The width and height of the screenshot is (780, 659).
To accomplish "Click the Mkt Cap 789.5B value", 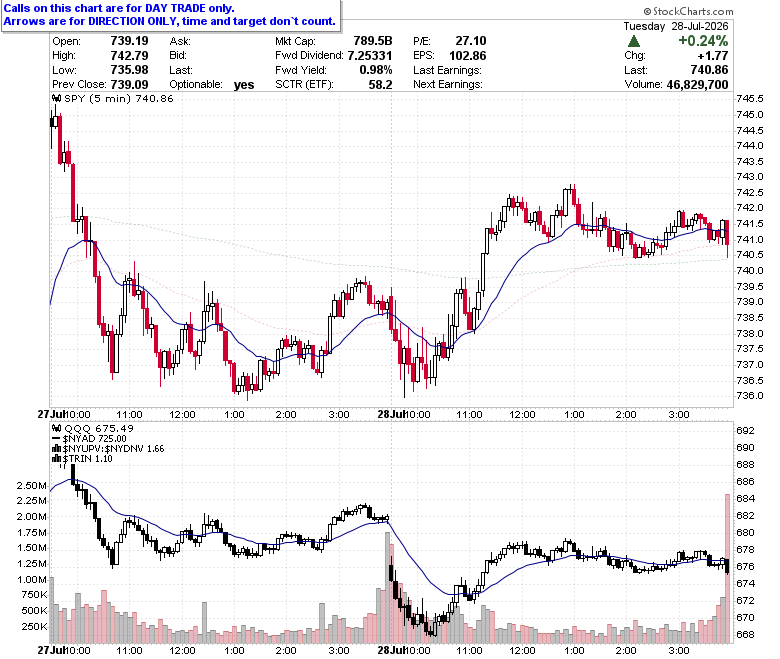I will pos(373,41).
